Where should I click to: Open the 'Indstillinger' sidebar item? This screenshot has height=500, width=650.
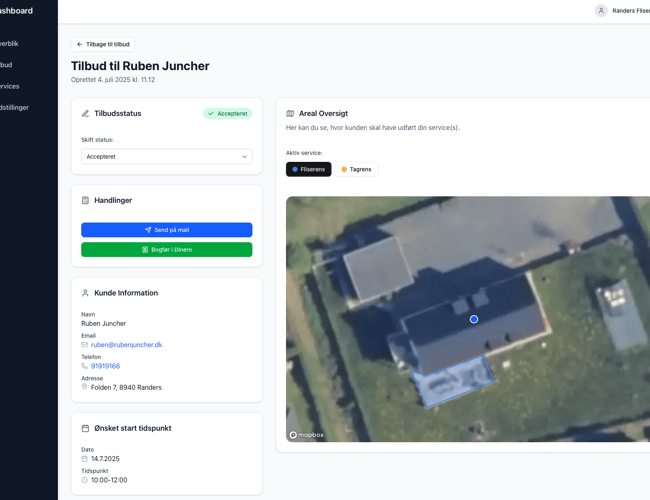point(15,108)
